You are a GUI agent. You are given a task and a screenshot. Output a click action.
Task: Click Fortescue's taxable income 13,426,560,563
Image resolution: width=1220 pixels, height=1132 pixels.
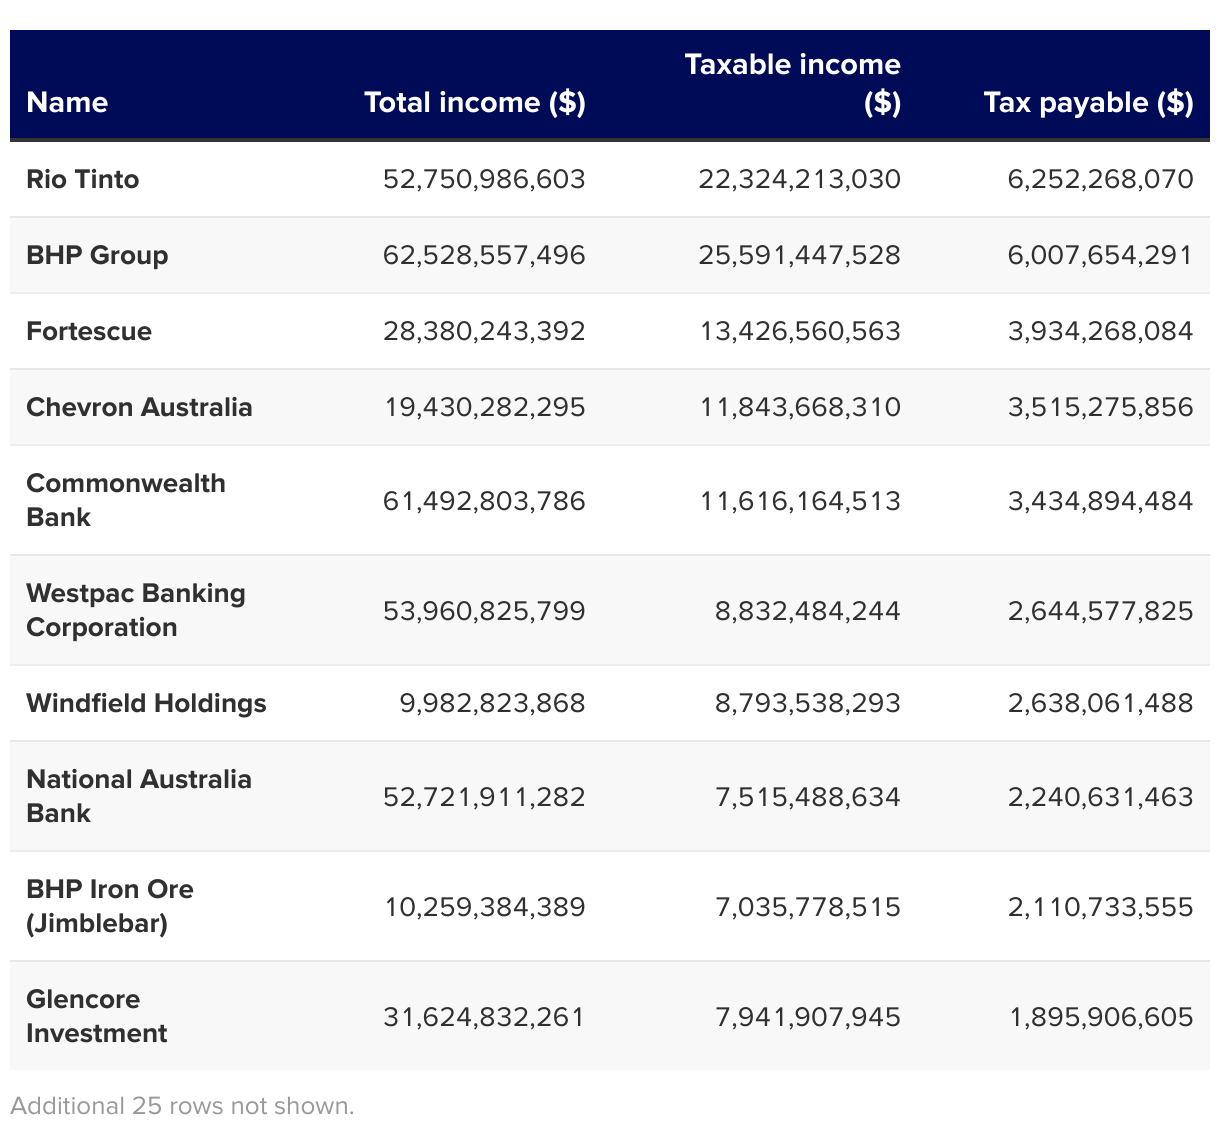pos(800,331)
